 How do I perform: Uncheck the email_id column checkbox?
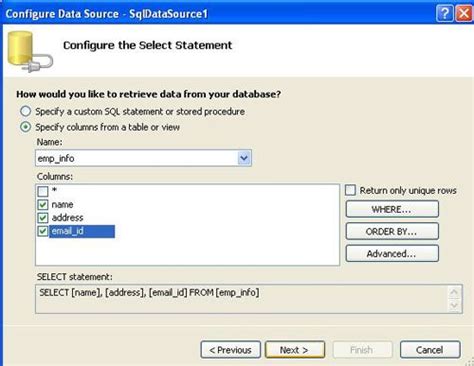pyautogui.click(x=43, y=231)
